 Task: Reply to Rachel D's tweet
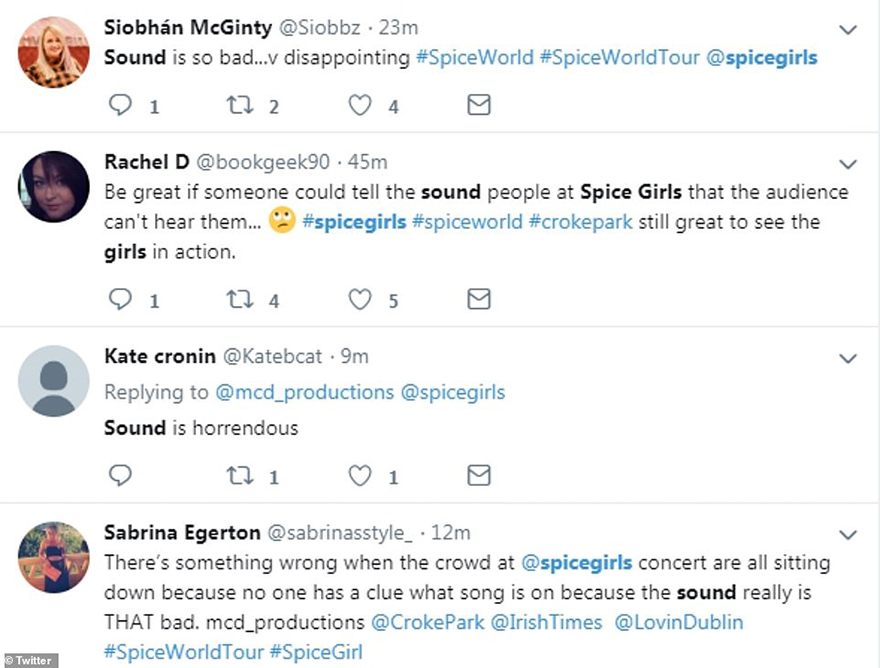(x=120, y=299)
